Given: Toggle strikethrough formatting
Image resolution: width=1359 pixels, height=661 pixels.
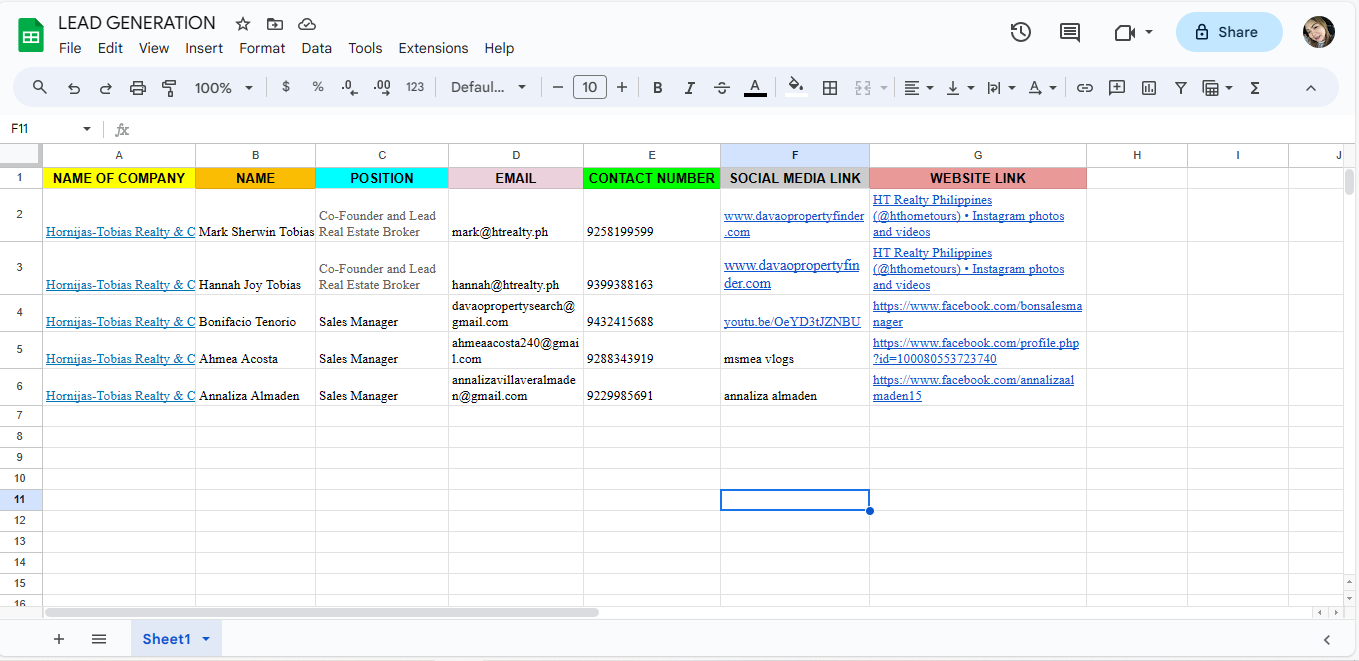Looking at the screenshot, I should pos(722,88).
